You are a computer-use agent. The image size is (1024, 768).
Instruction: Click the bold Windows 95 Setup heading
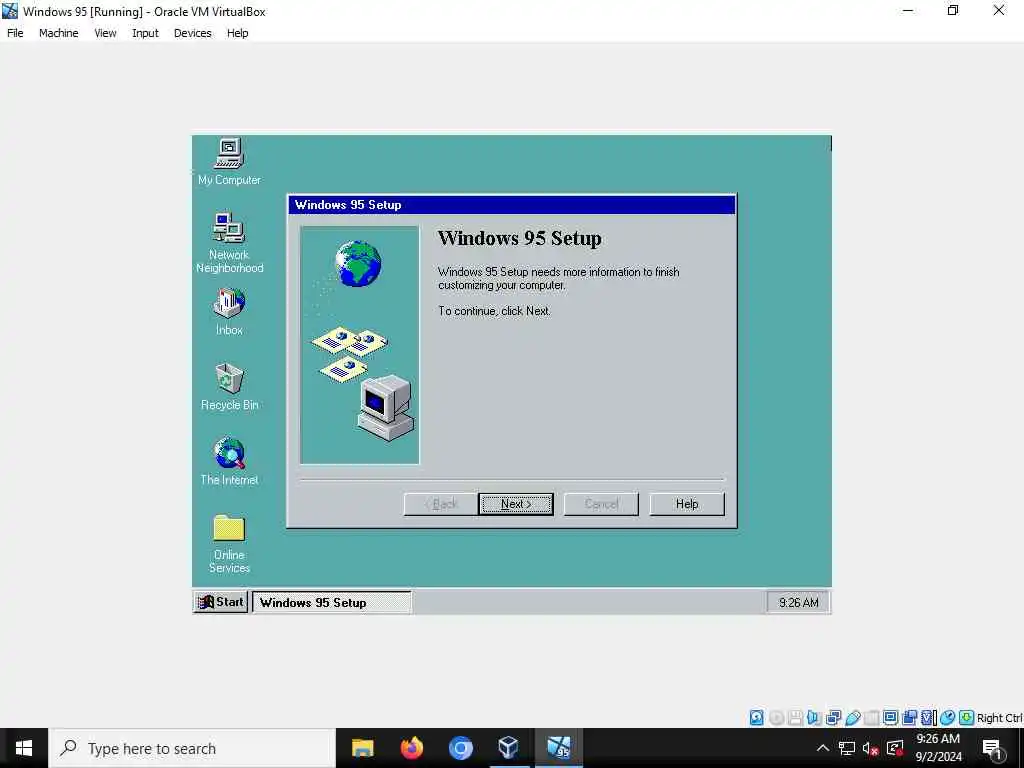(x=520, y=238)
